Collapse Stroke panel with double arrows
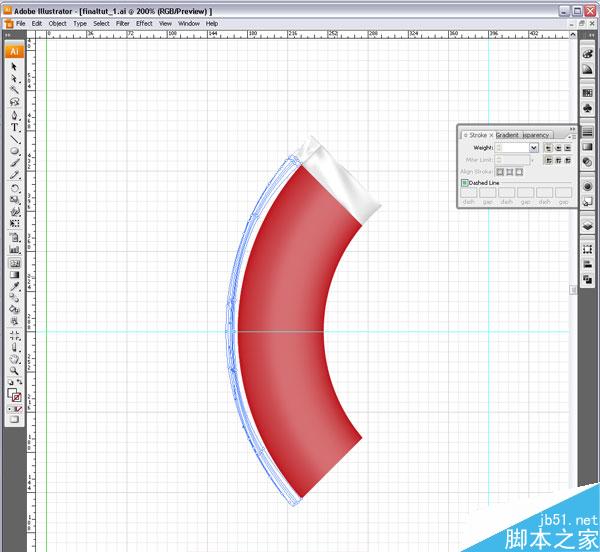 [572, 129]
